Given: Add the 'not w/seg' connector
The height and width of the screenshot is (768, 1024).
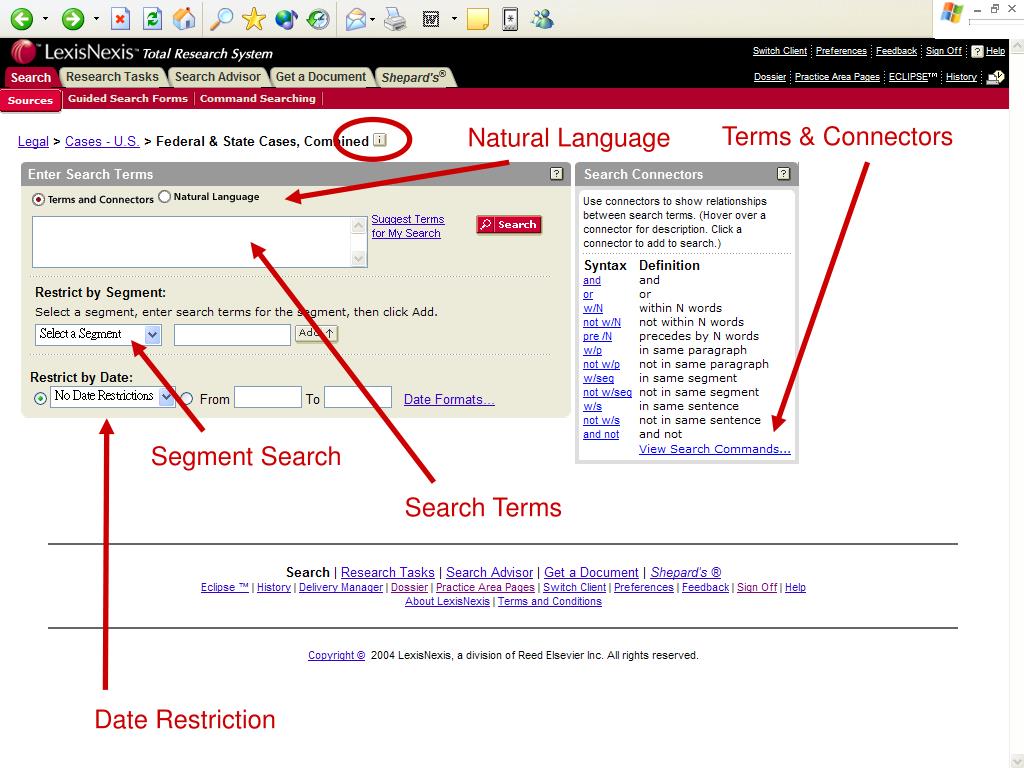Looking at the screenshot, I should pos(607,392).
